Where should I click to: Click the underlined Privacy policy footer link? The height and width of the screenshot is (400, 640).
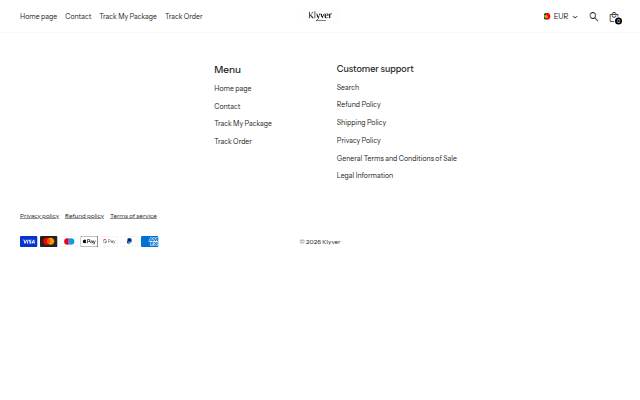point(39,216)
